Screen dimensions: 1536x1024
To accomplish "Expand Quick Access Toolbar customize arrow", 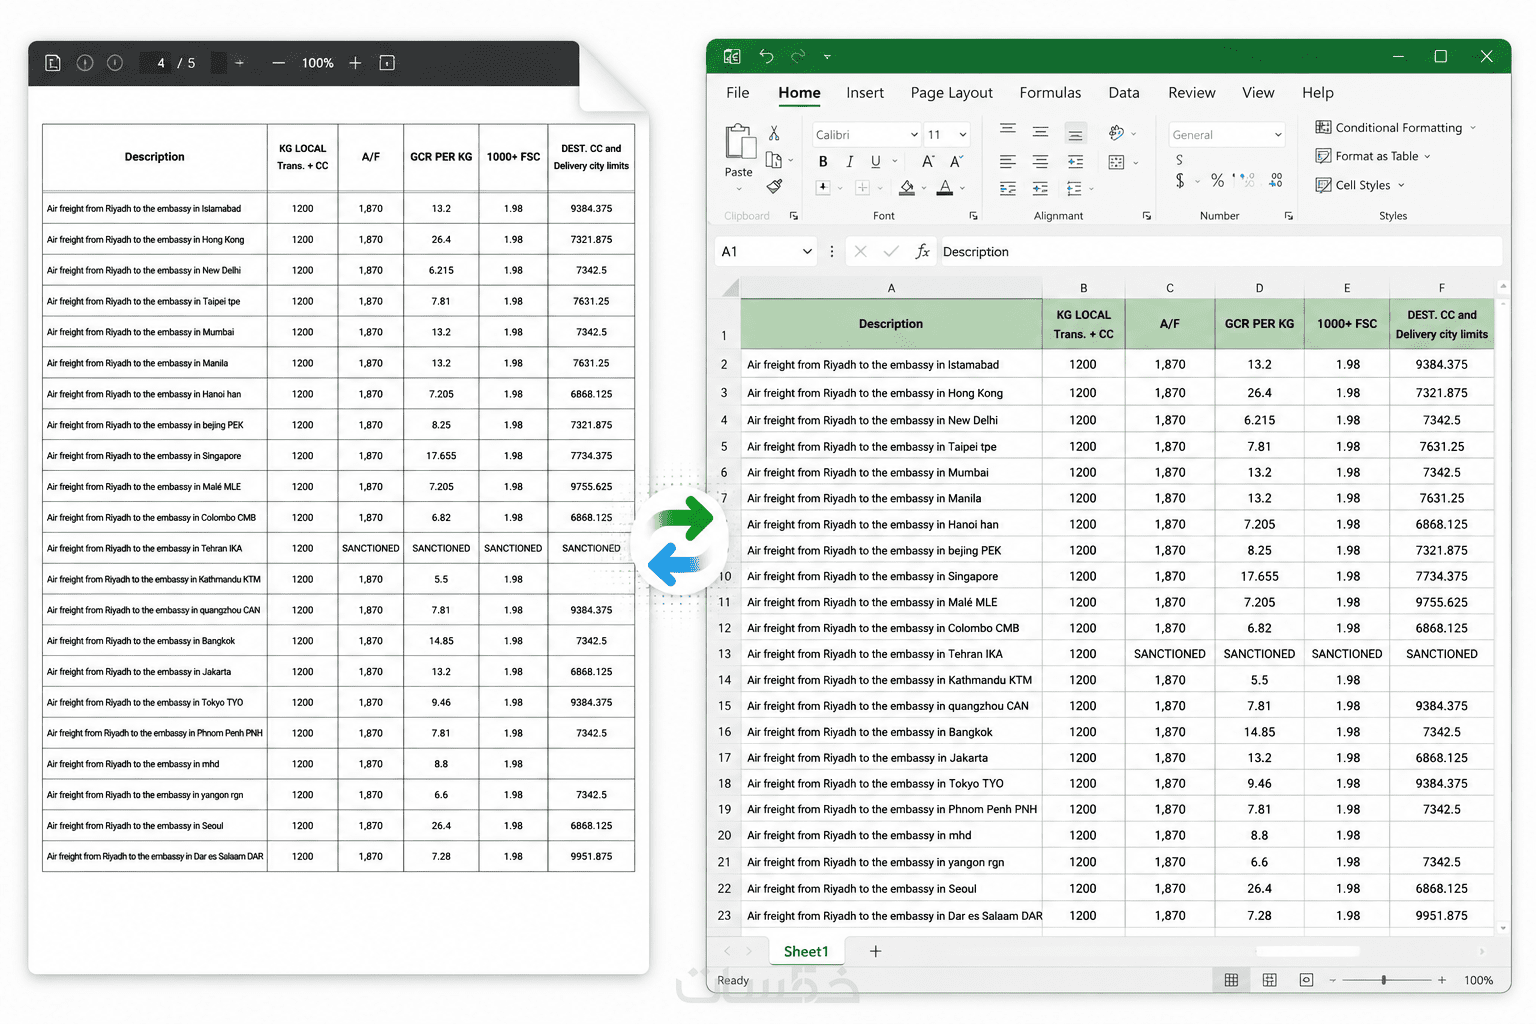I will tap(827, 57).
